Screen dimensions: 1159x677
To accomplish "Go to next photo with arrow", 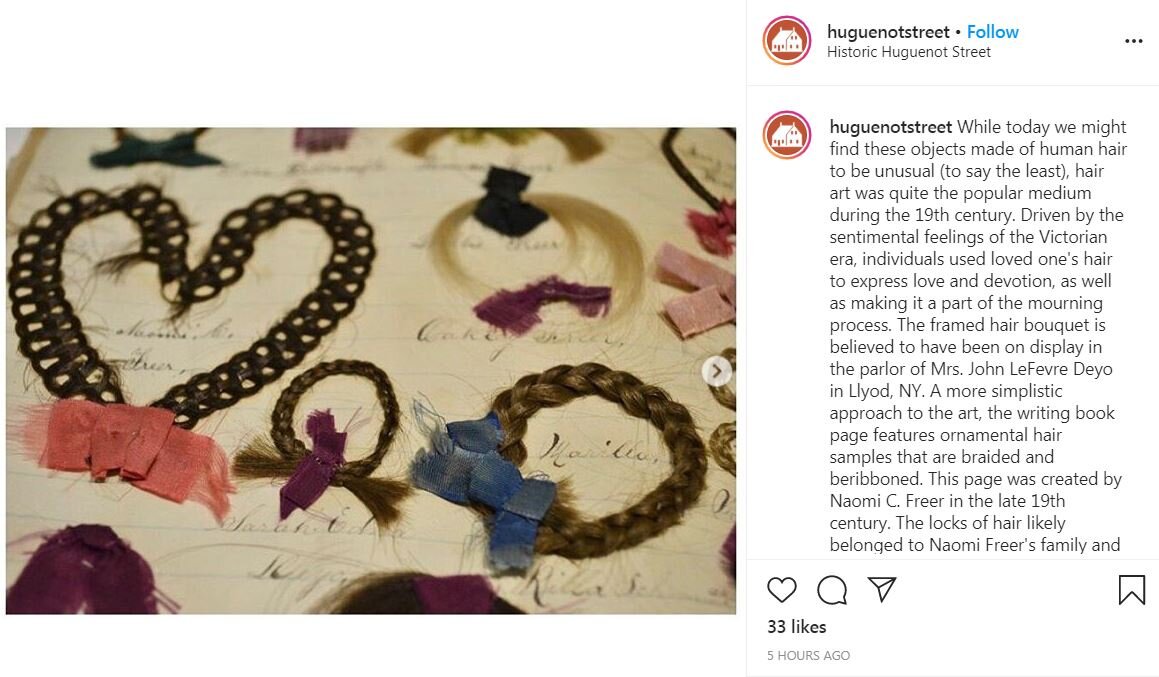I will 716,371.
